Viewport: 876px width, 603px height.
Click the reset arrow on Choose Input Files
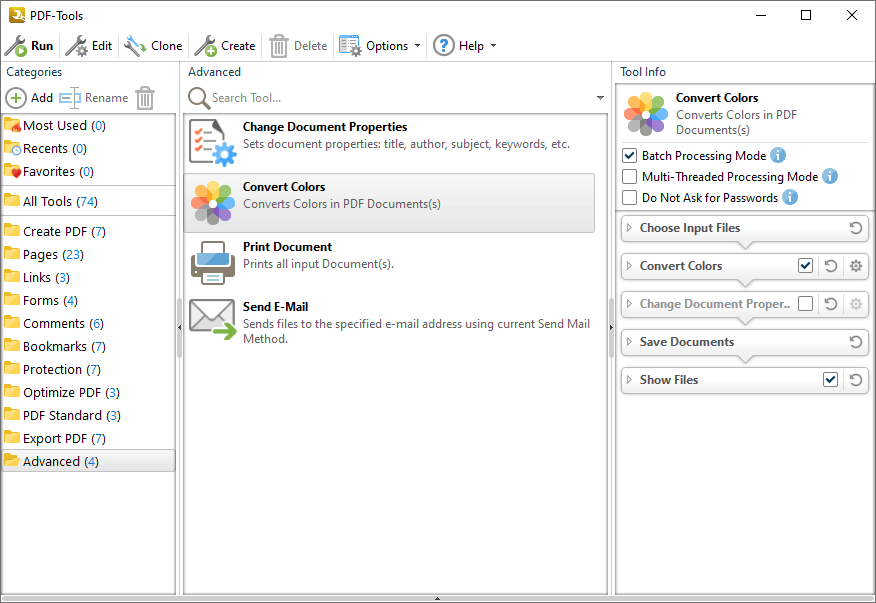857,228
